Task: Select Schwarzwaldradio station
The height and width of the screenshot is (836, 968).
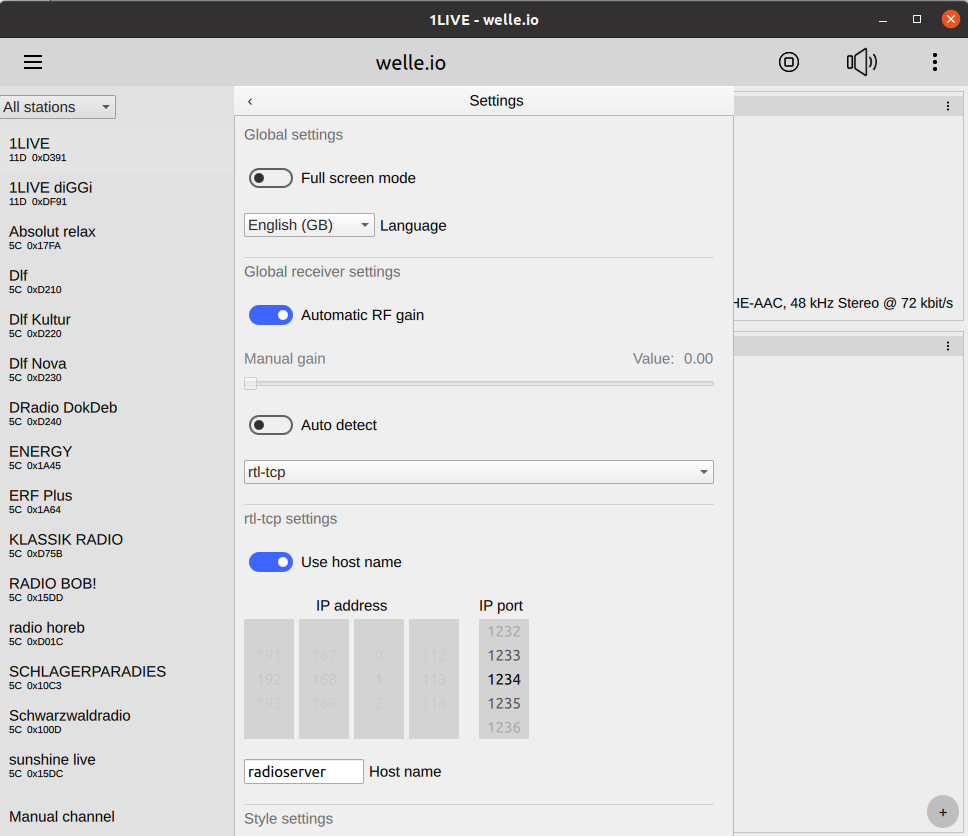Action: tap(117, 722)
